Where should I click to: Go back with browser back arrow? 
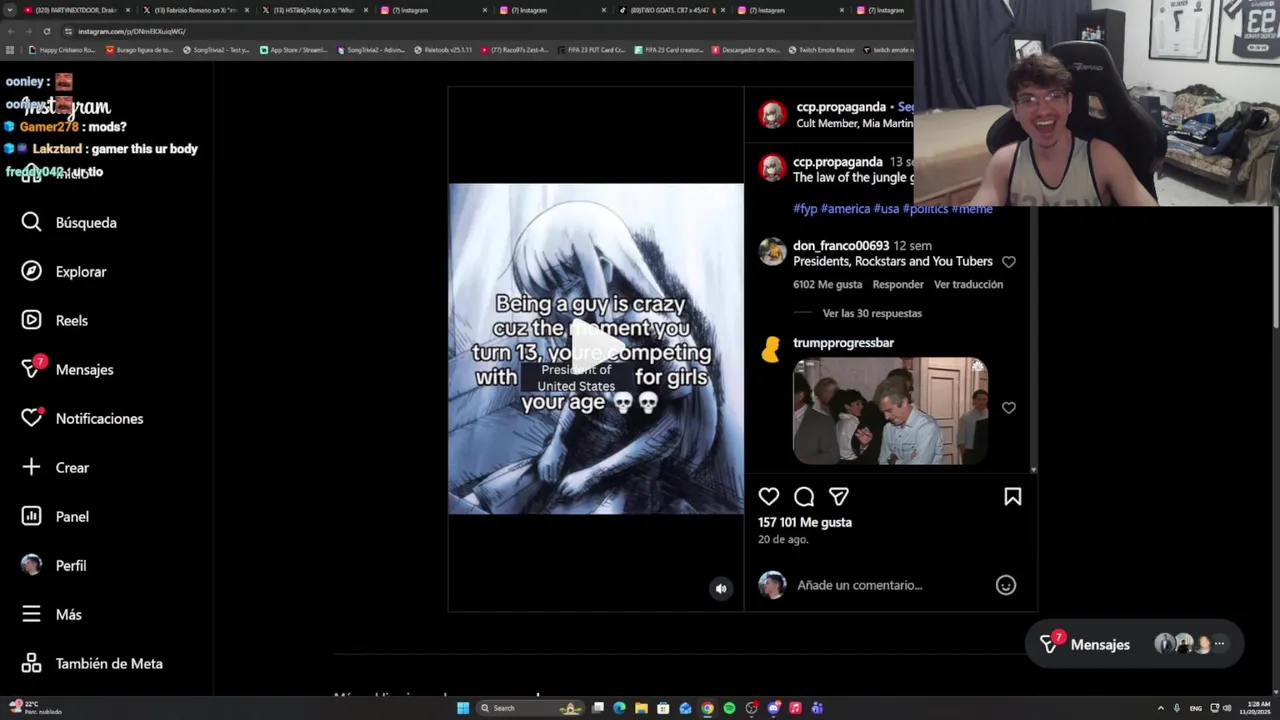click(12, 31)
